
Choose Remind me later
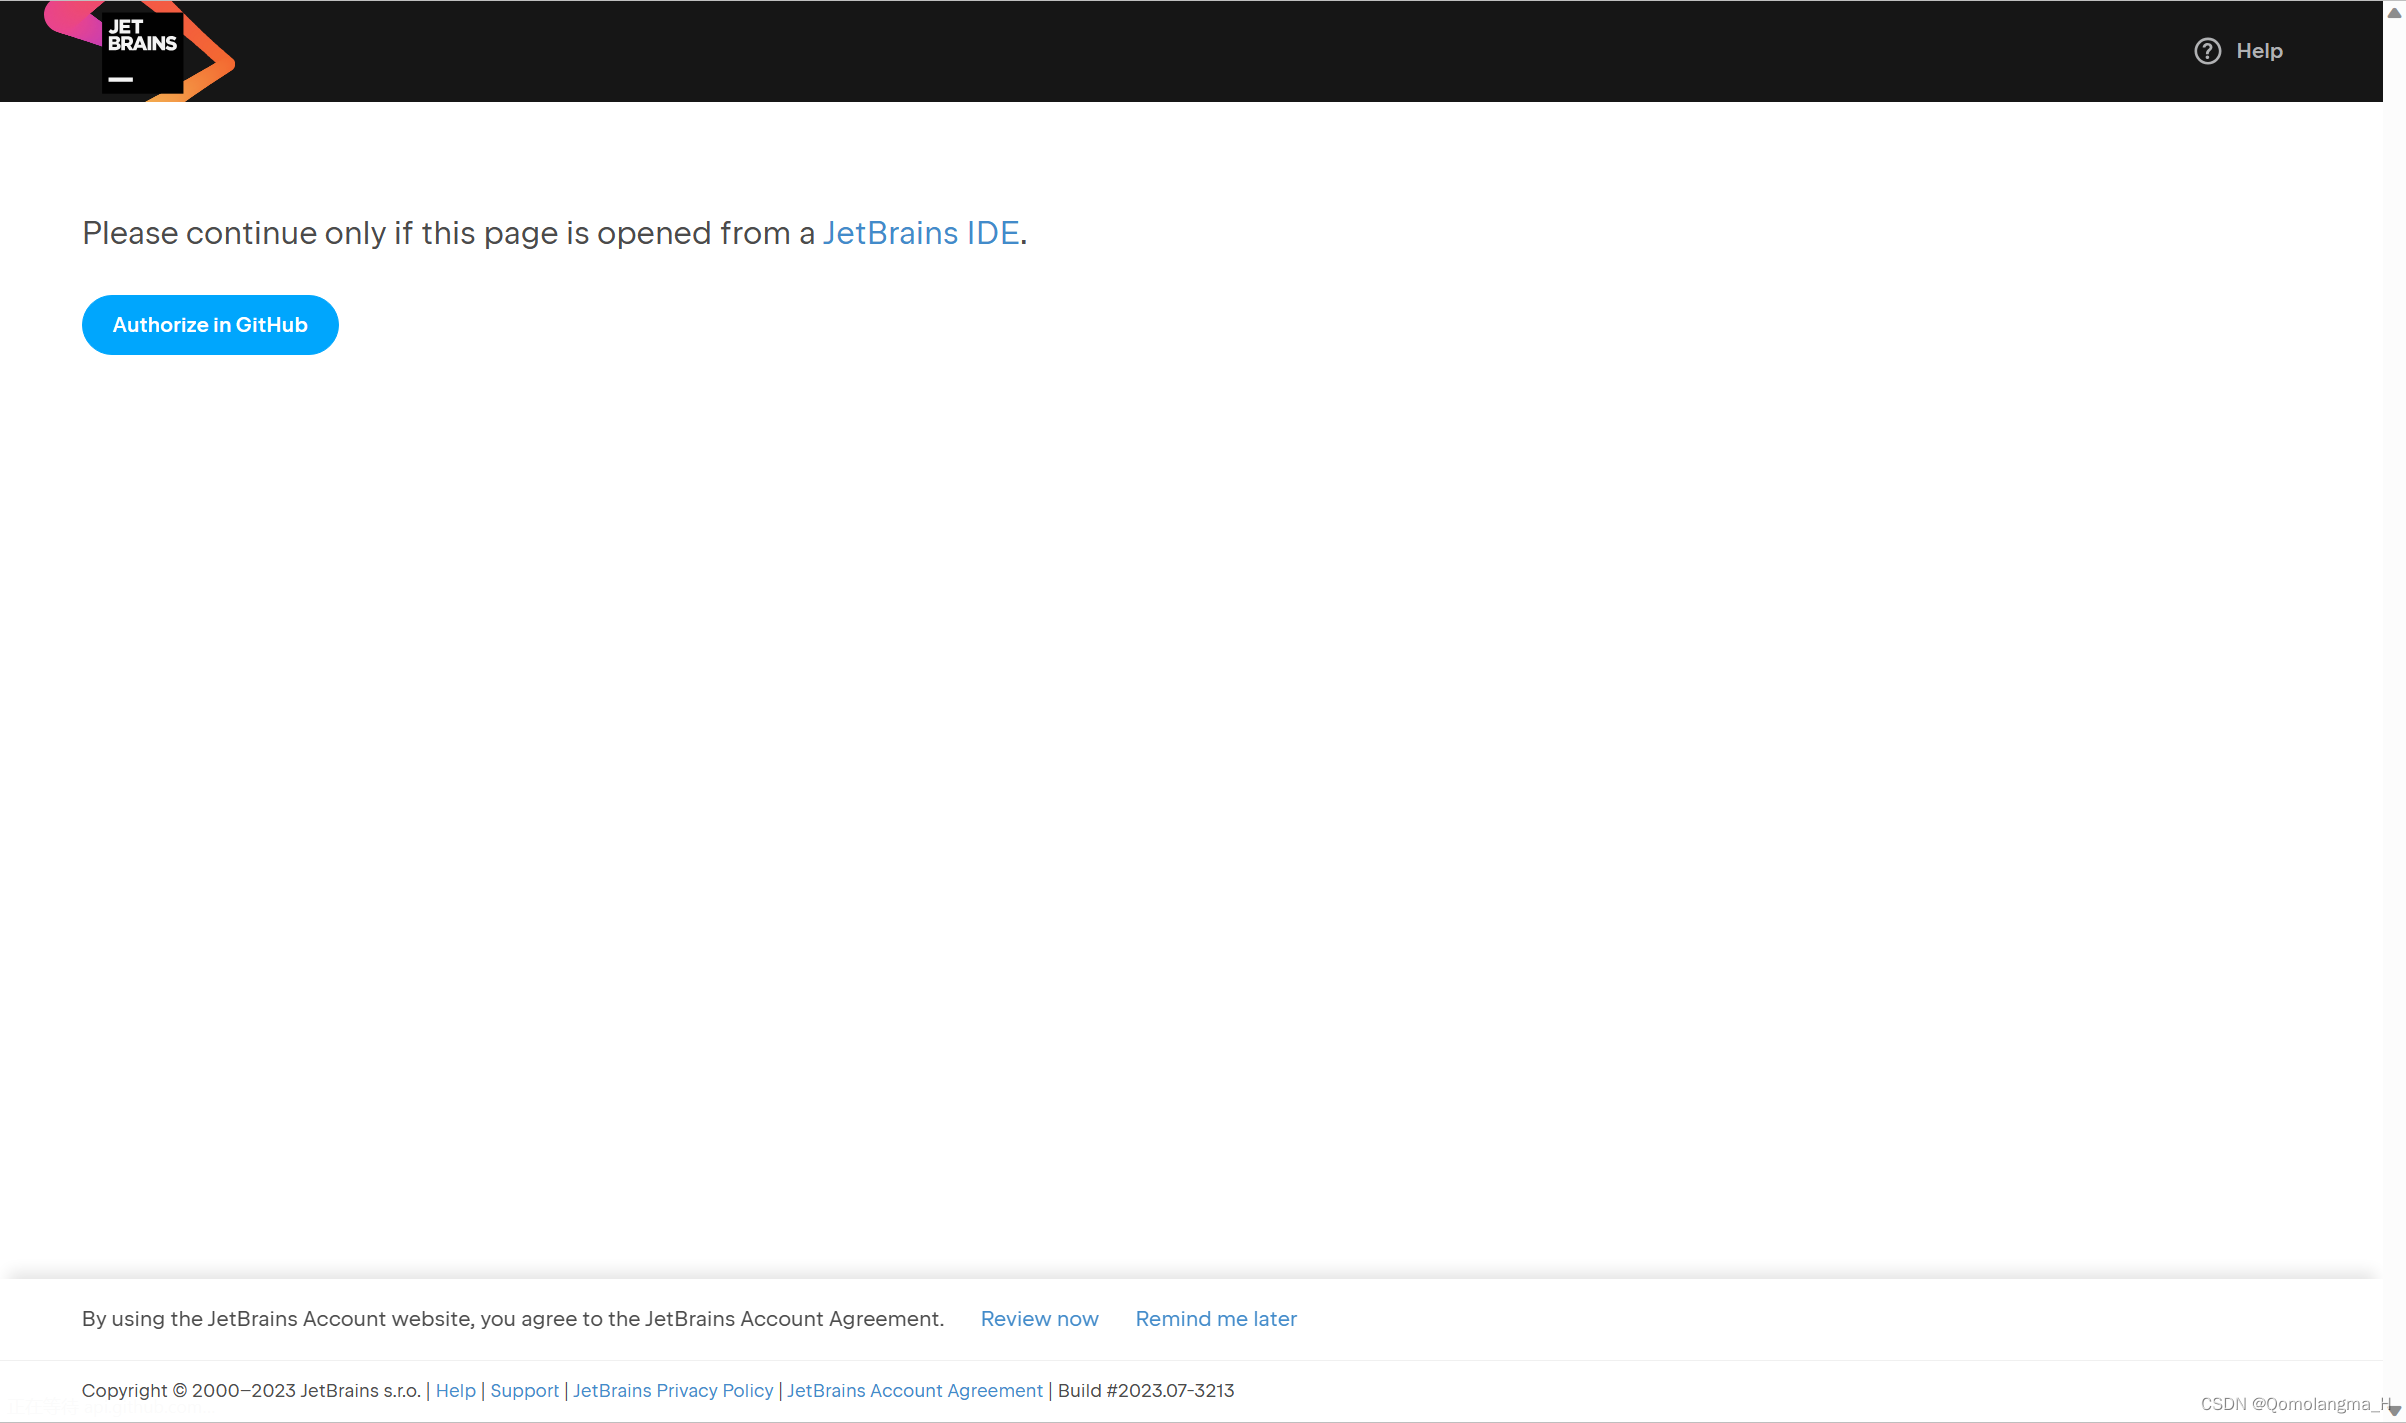click(x=1215, y=1319)
